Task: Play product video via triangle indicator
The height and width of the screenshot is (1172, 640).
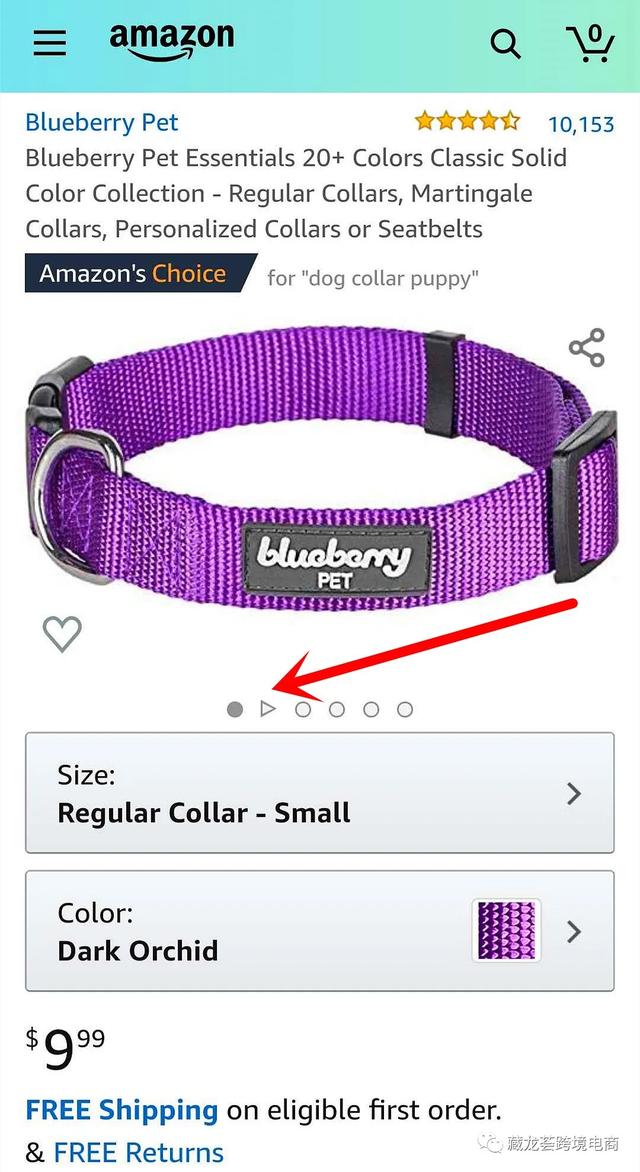Action: (x=268, y=709)
